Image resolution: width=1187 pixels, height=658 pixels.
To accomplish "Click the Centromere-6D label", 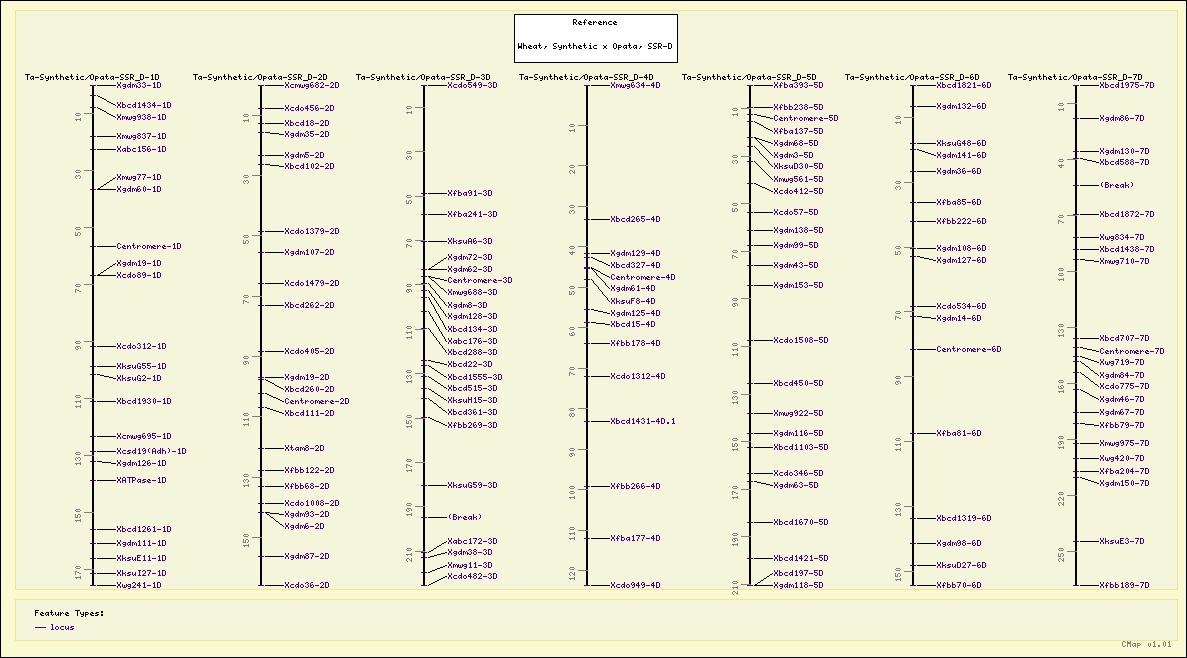I will (968, 349).
